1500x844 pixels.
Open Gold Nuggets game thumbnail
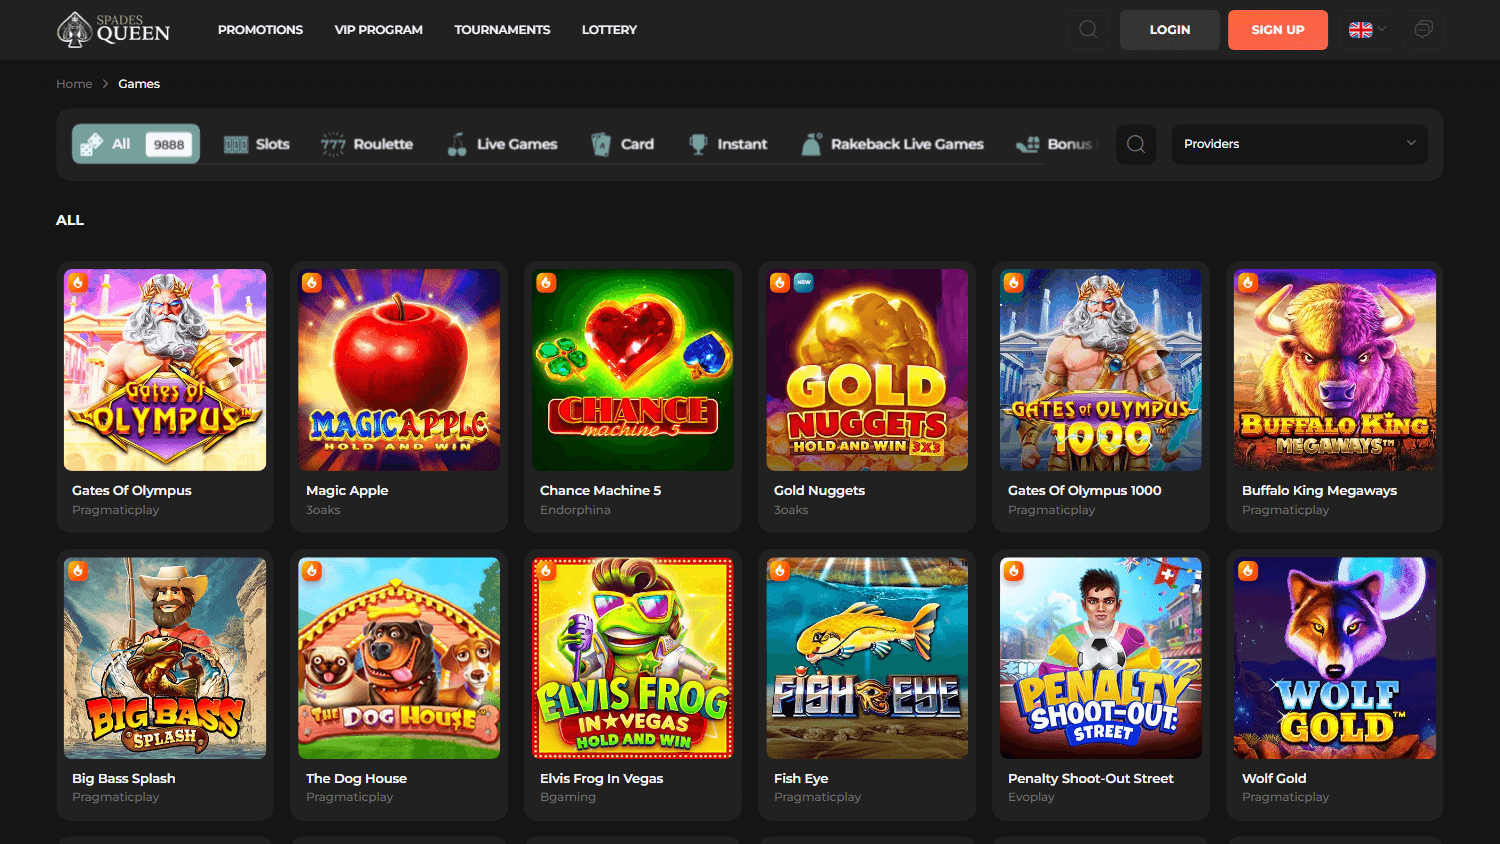867,370
